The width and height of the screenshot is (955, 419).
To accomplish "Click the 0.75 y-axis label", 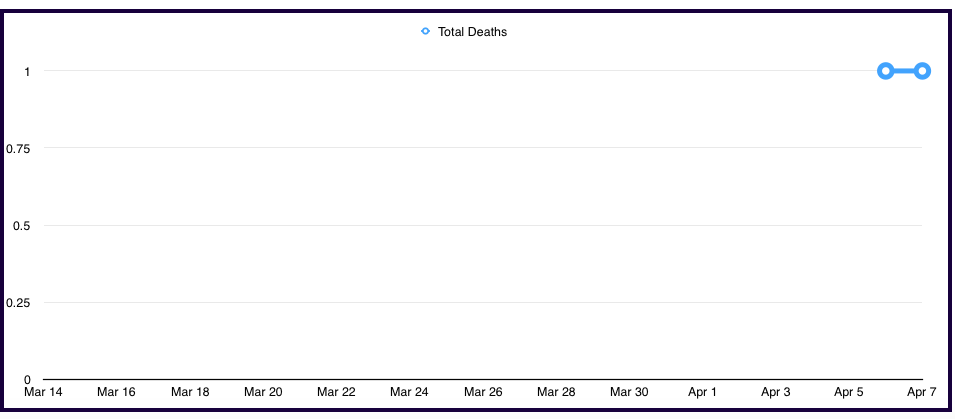I will [18, 149].
